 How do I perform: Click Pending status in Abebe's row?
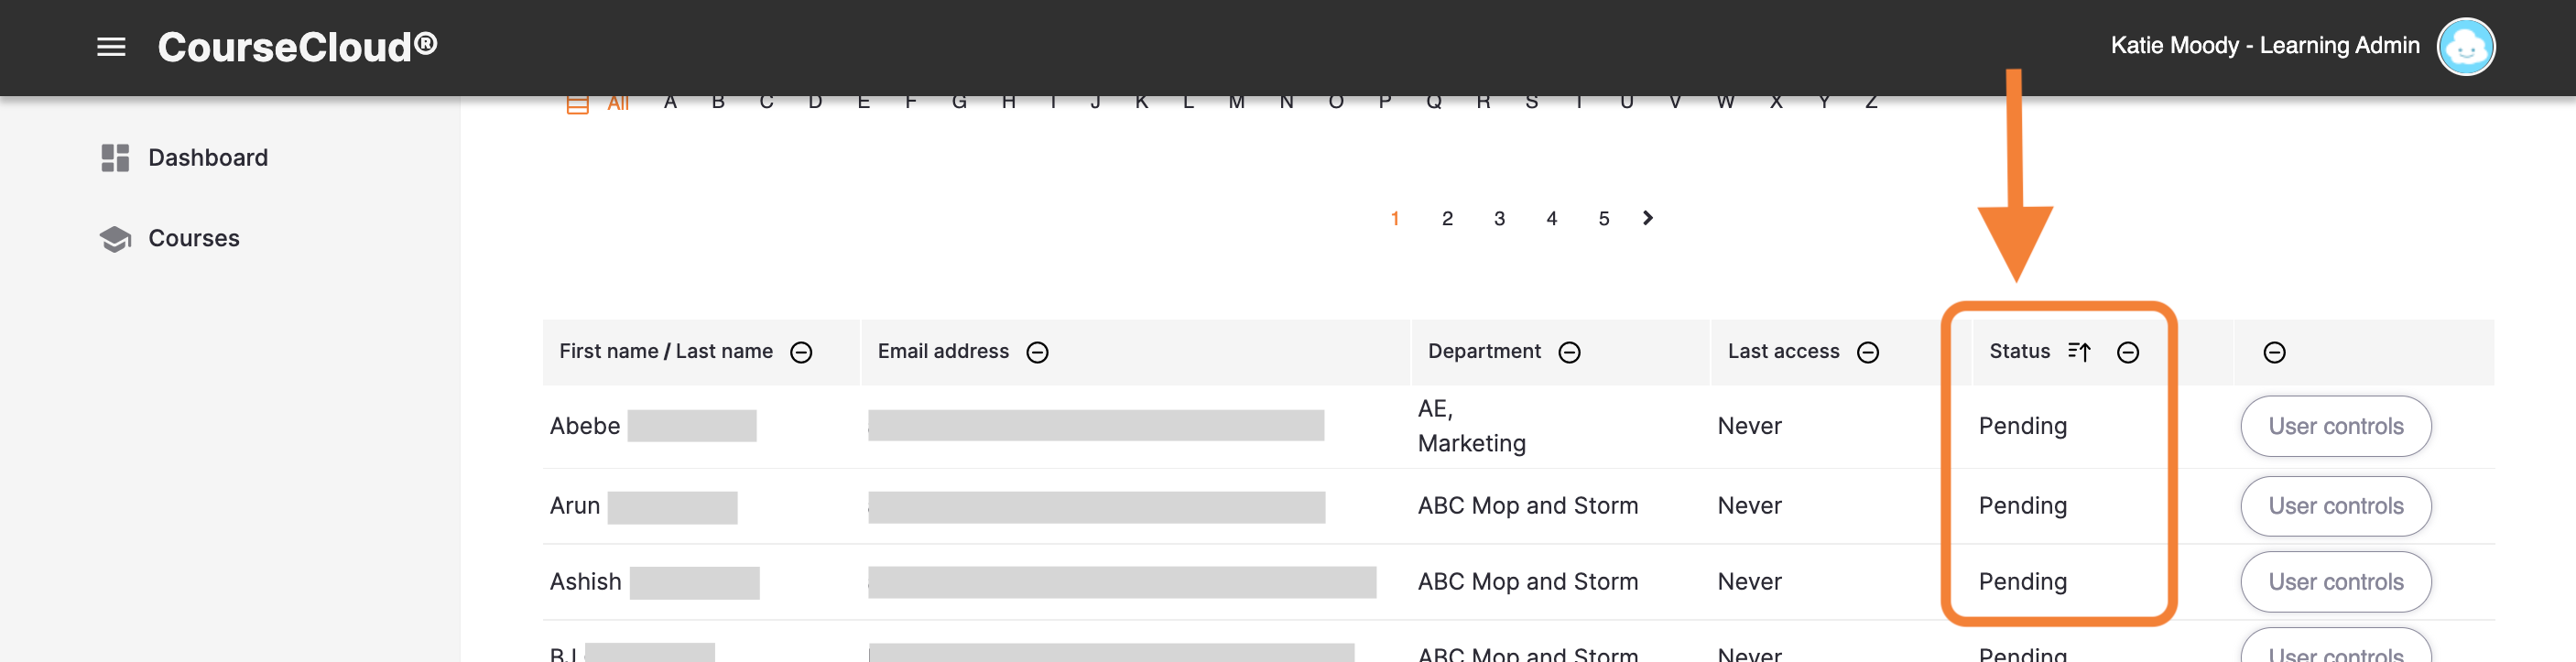2022,426
